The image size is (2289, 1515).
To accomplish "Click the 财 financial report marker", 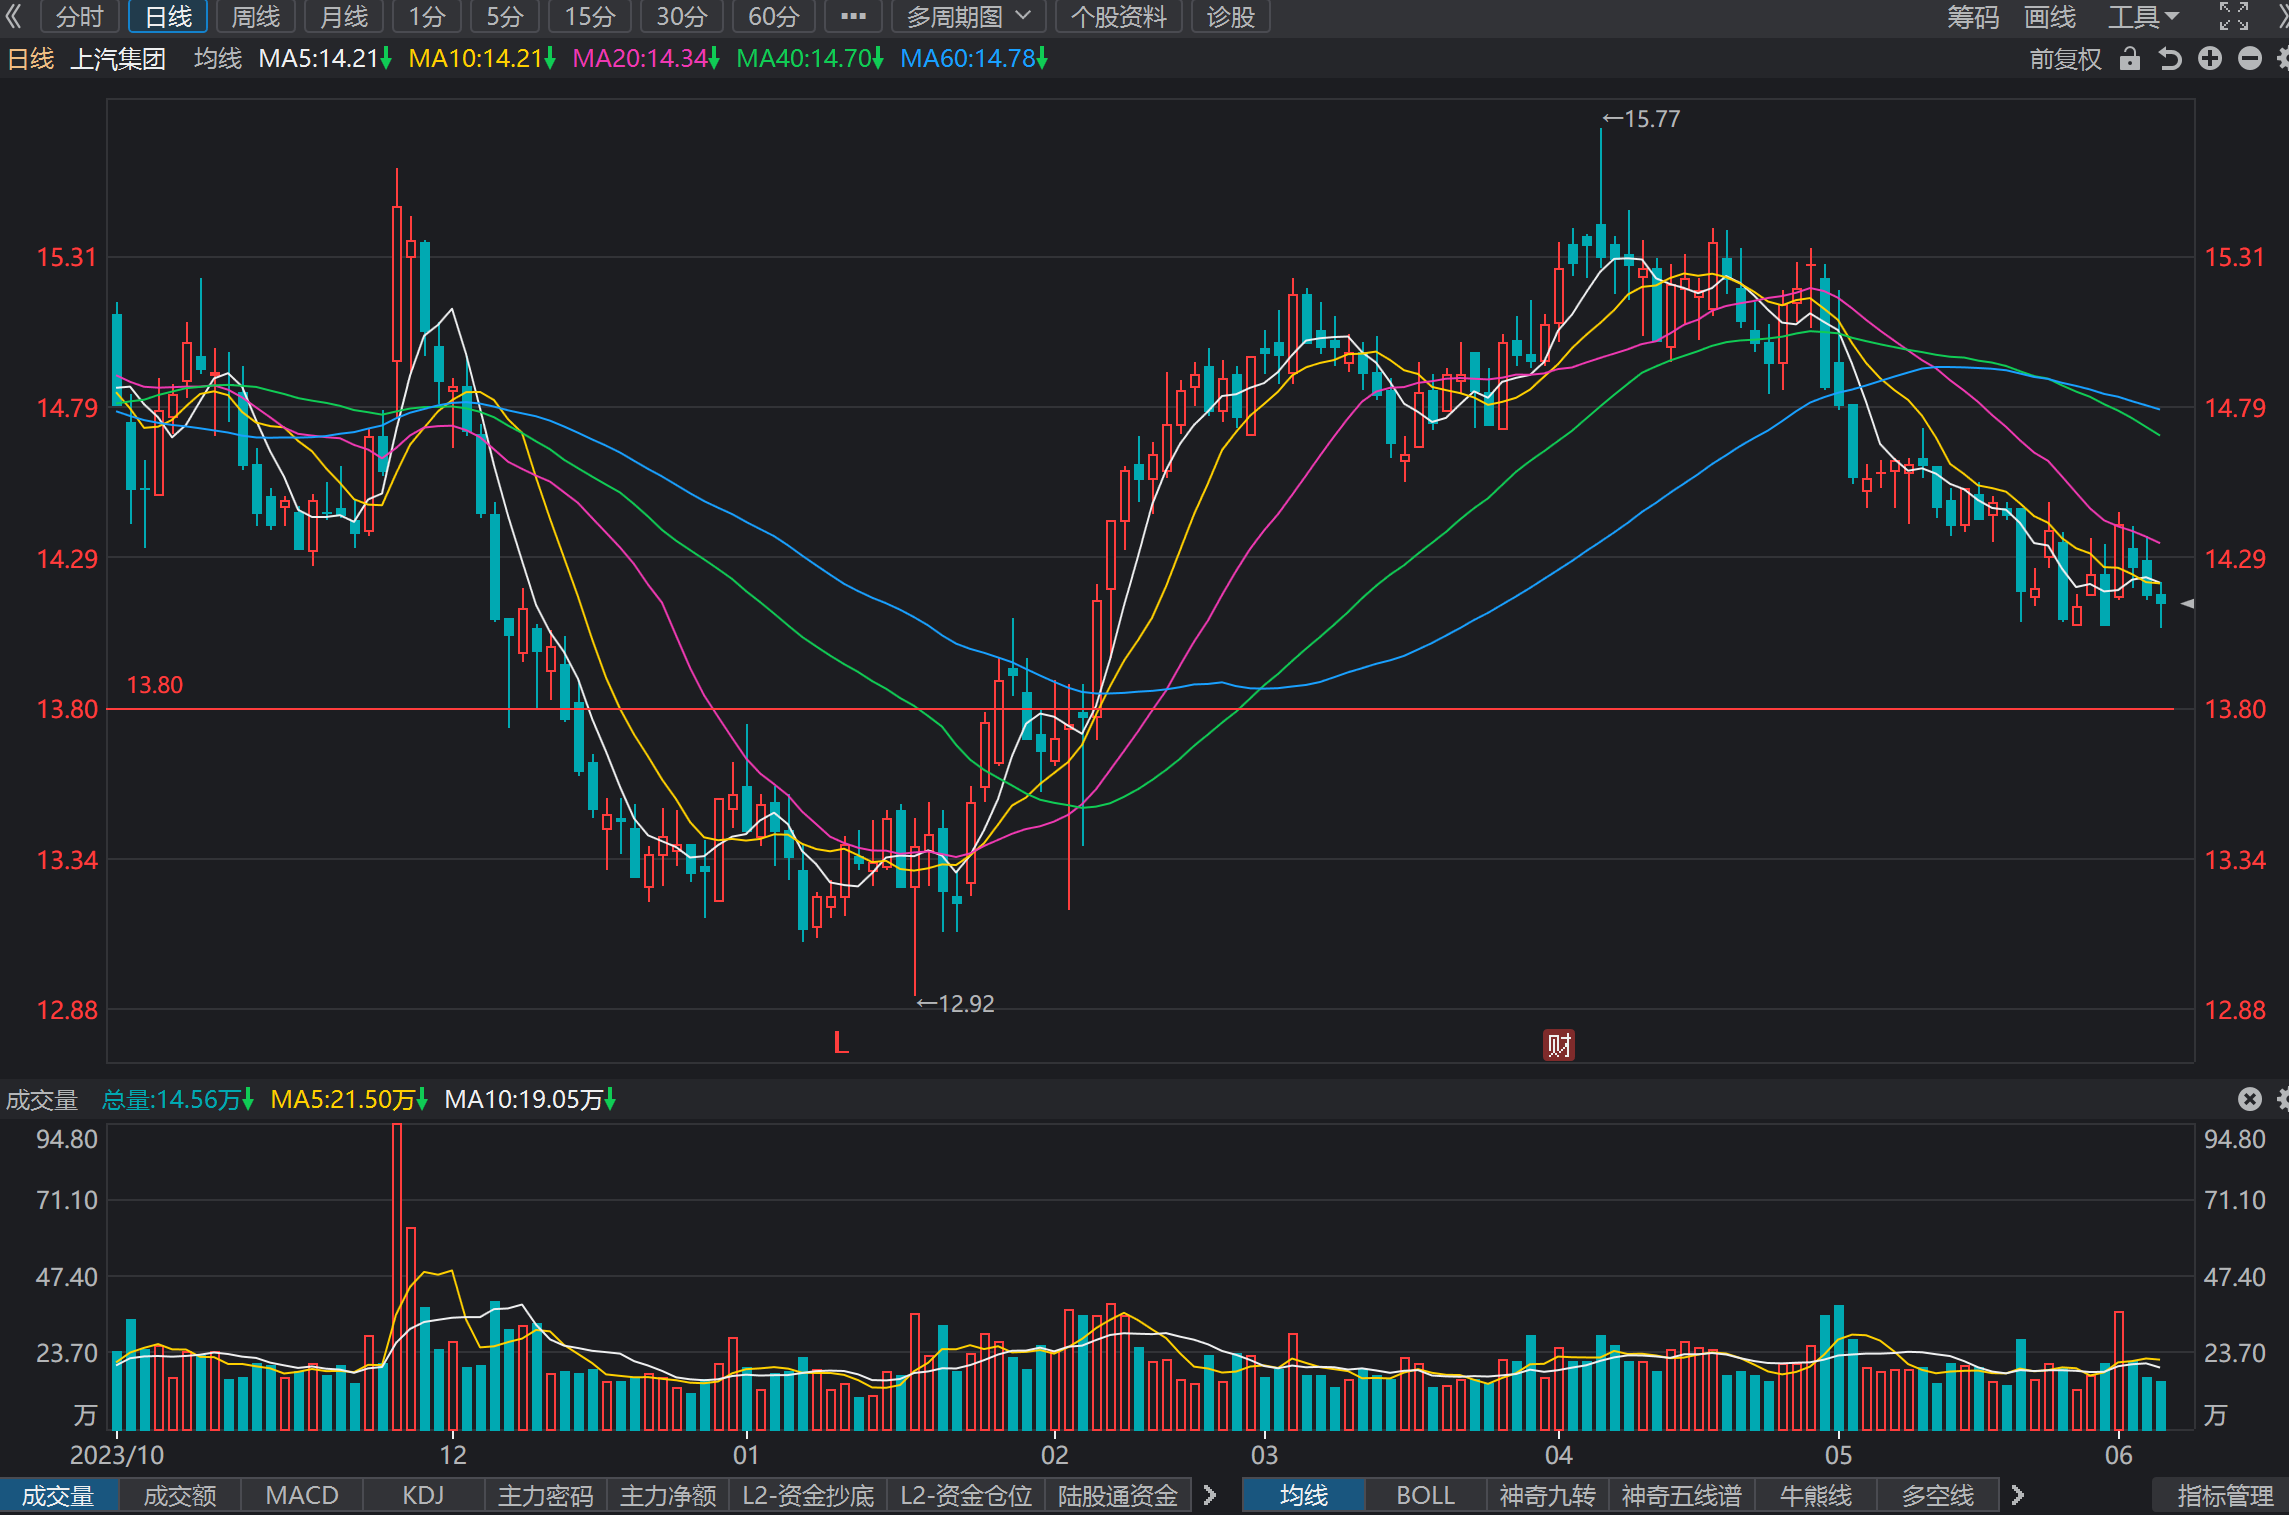I will coord(1559,1045).
